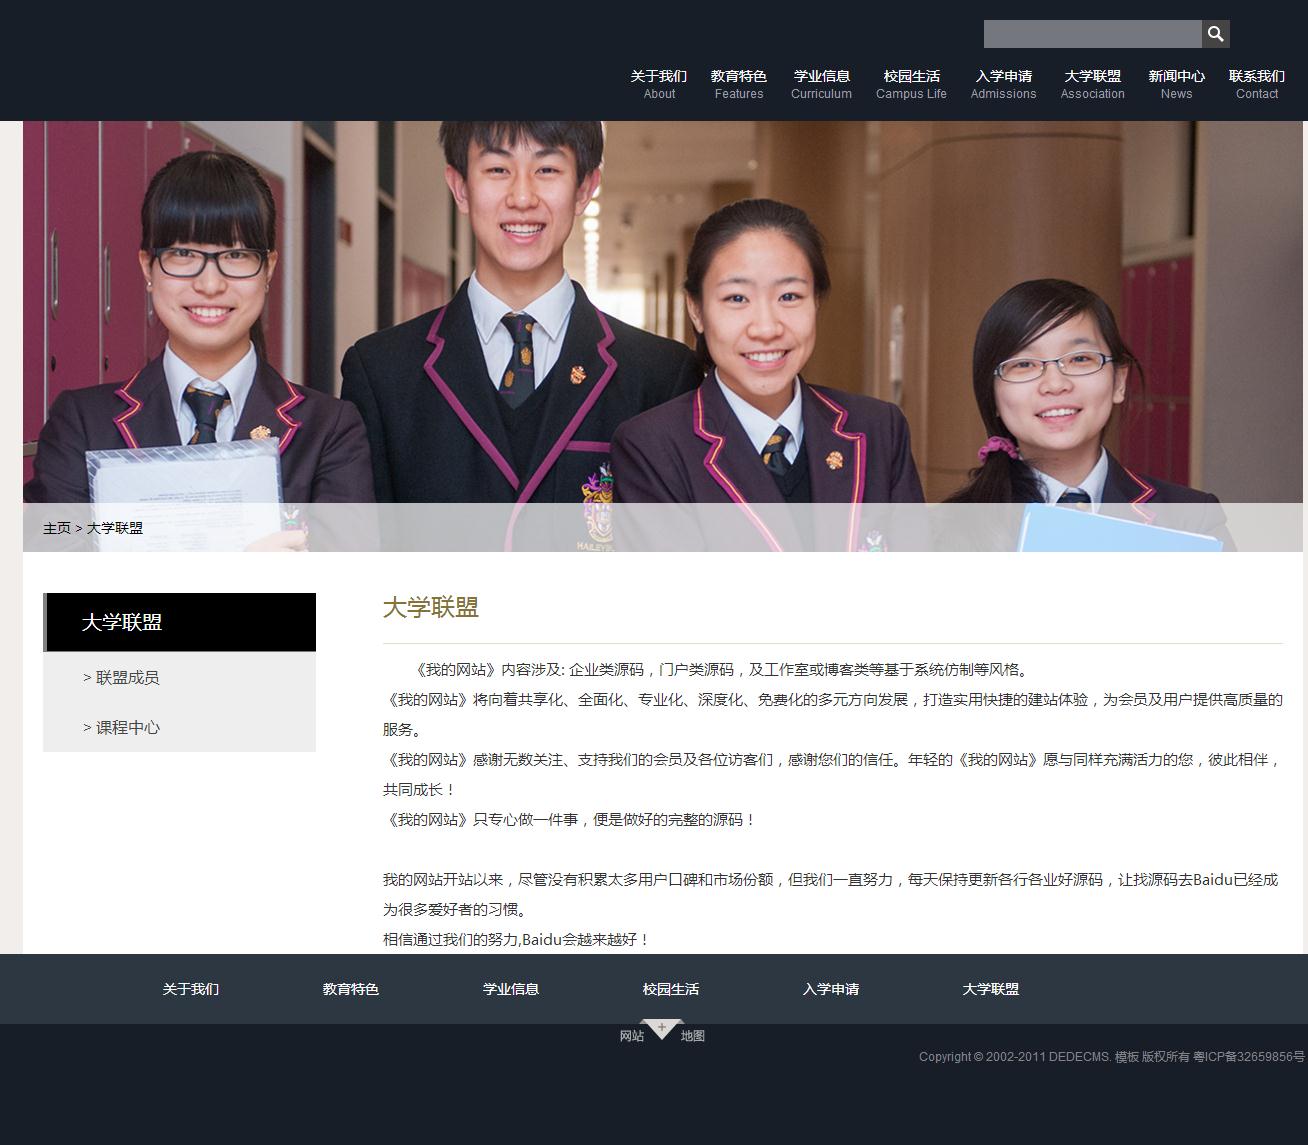Open the 关于我们 About menu
The height and width of the screenshot is (1145, 1308).
(x=658, y=84)
